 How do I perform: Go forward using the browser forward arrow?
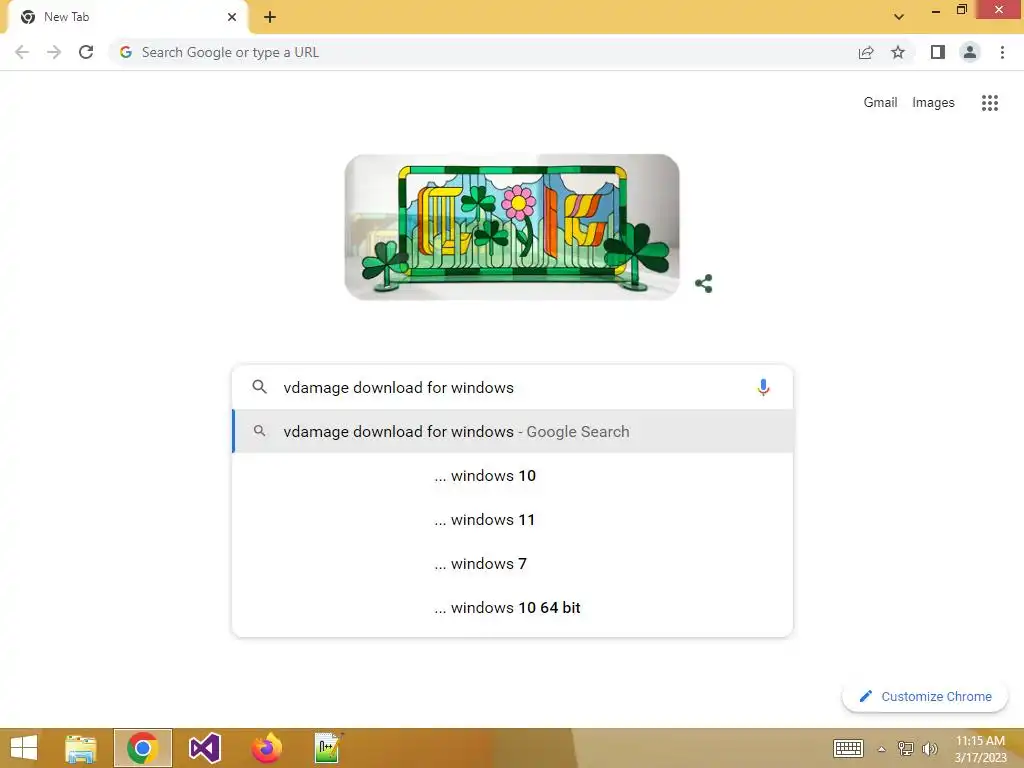click(x=54, y=52)
